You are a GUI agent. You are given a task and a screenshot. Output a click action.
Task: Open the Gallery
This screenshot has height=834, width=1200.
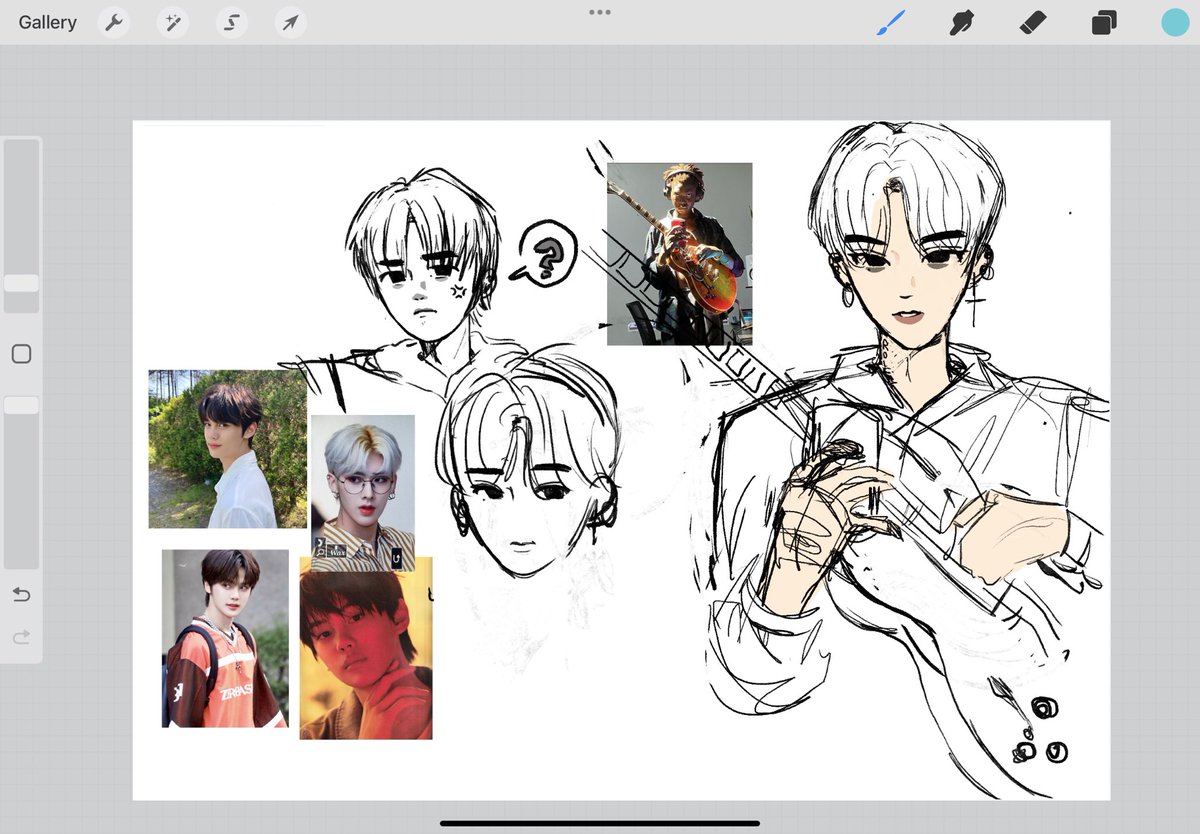click(x=47, y=22)
